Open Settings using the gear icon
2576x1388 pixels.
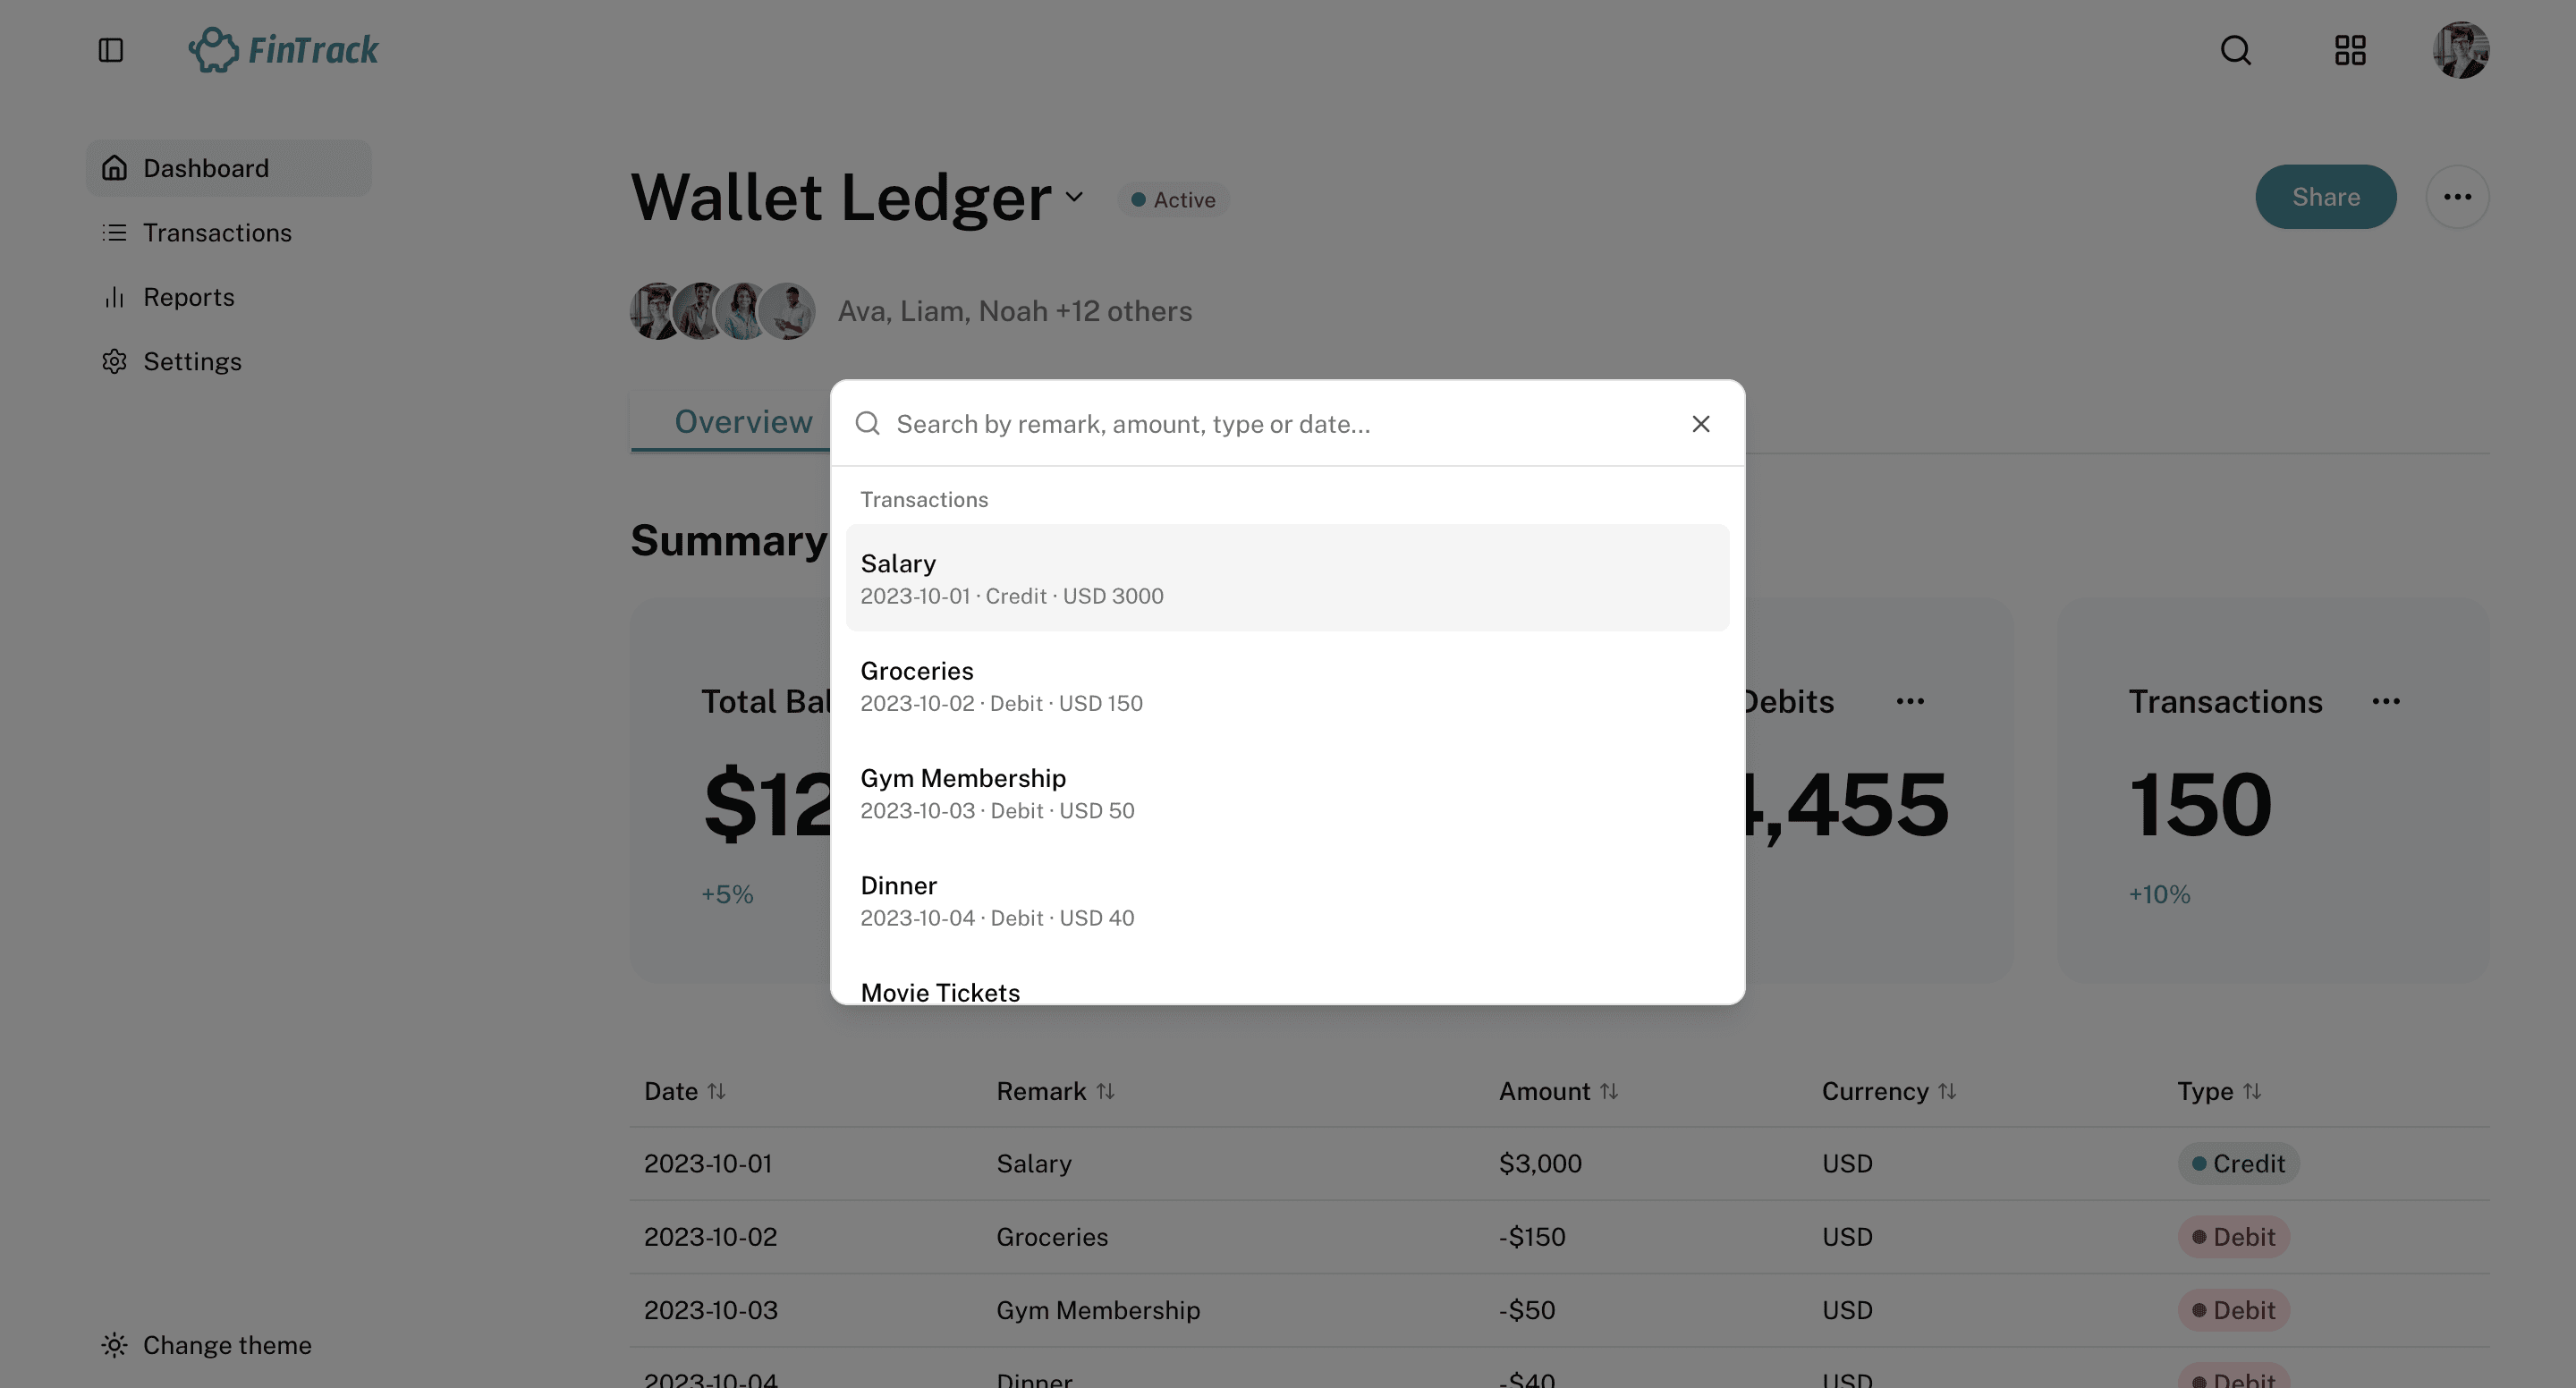click(115, 361)
